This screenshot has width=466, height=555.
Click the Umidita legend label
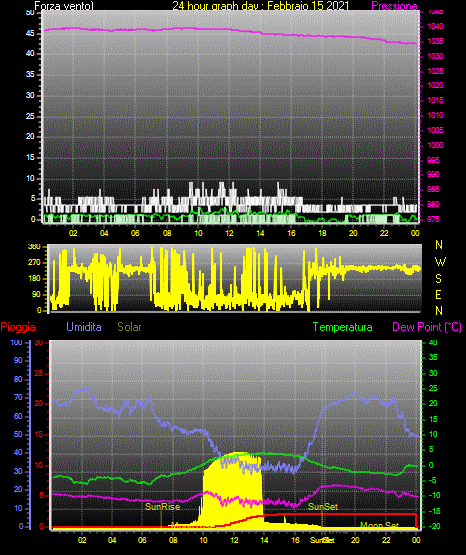point(84,327)
